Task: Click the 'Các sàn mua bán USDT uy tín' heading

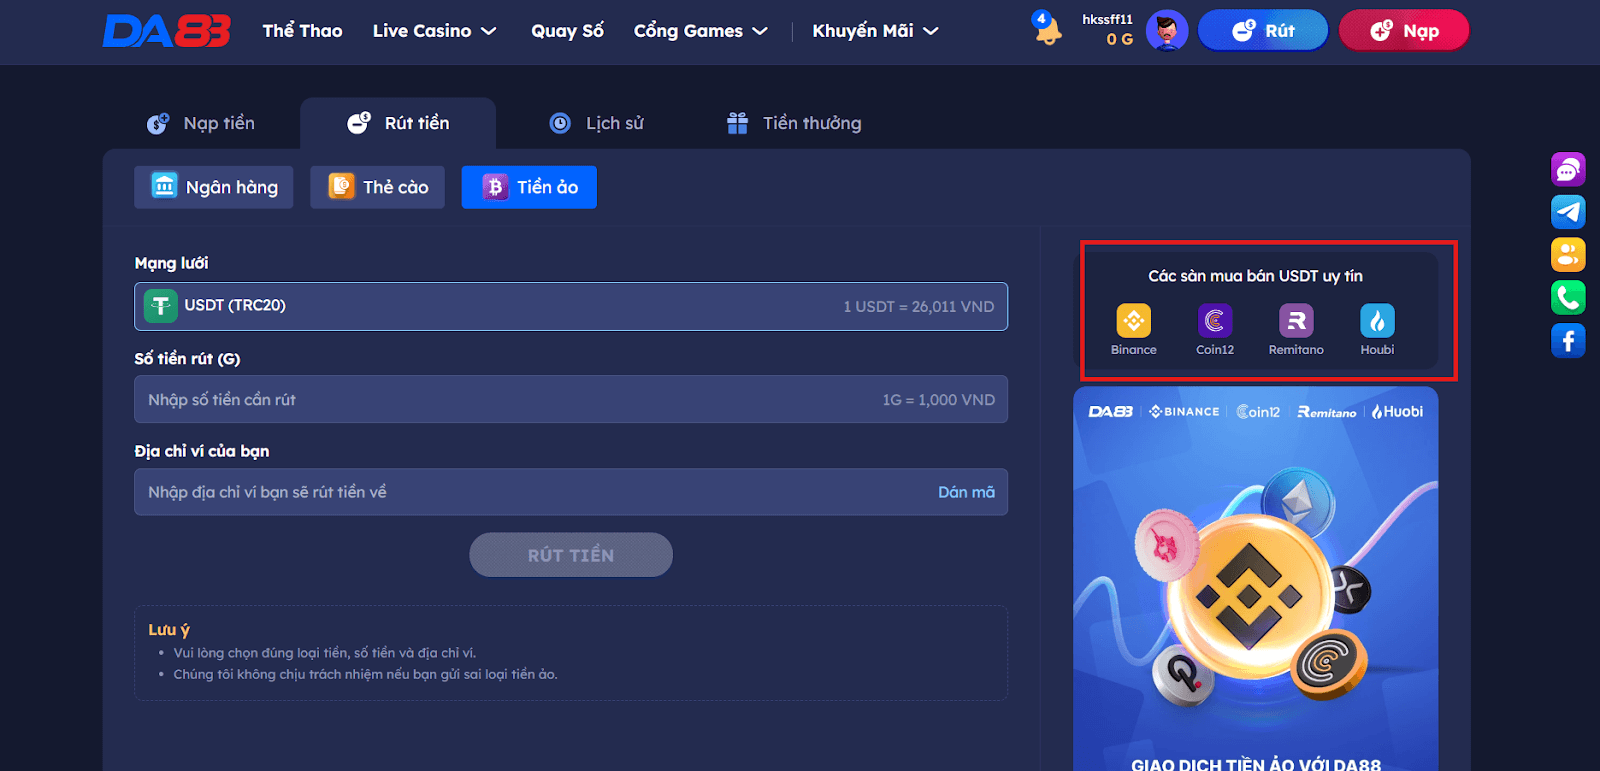Action: point(1255,276)
